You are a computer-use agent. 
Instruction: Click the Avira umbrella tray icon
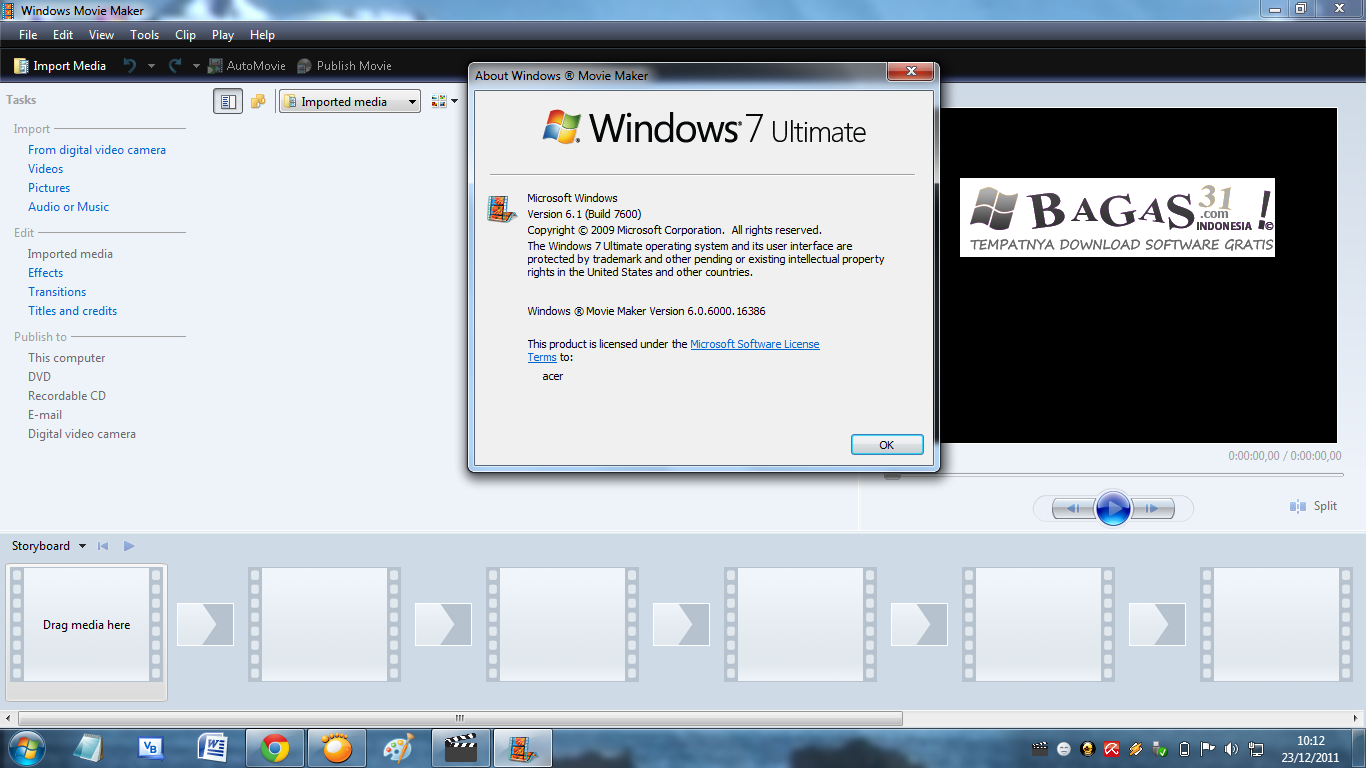pos(1112,748)
